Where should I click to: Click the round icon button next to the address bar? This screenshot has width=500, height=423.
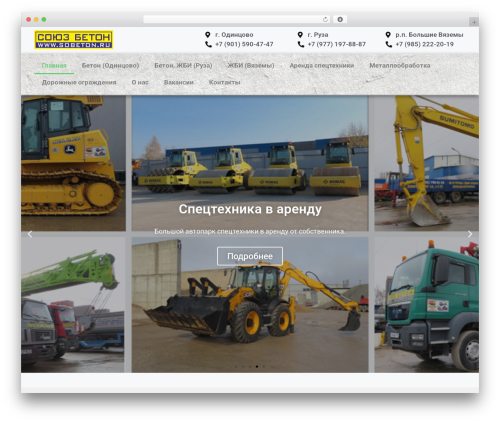tap(340, 20)
